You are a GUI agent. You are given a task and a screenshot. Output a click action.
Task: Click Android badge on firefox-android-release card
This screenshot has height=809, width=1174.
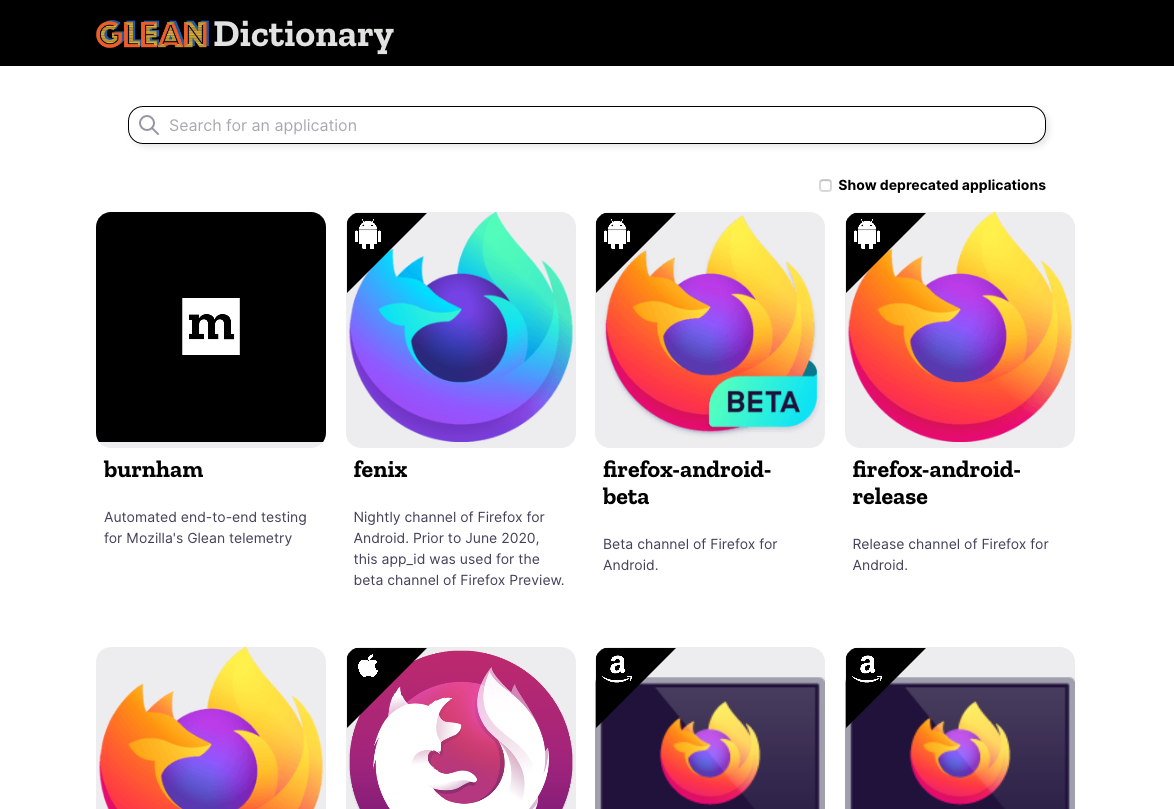(867, 234)
